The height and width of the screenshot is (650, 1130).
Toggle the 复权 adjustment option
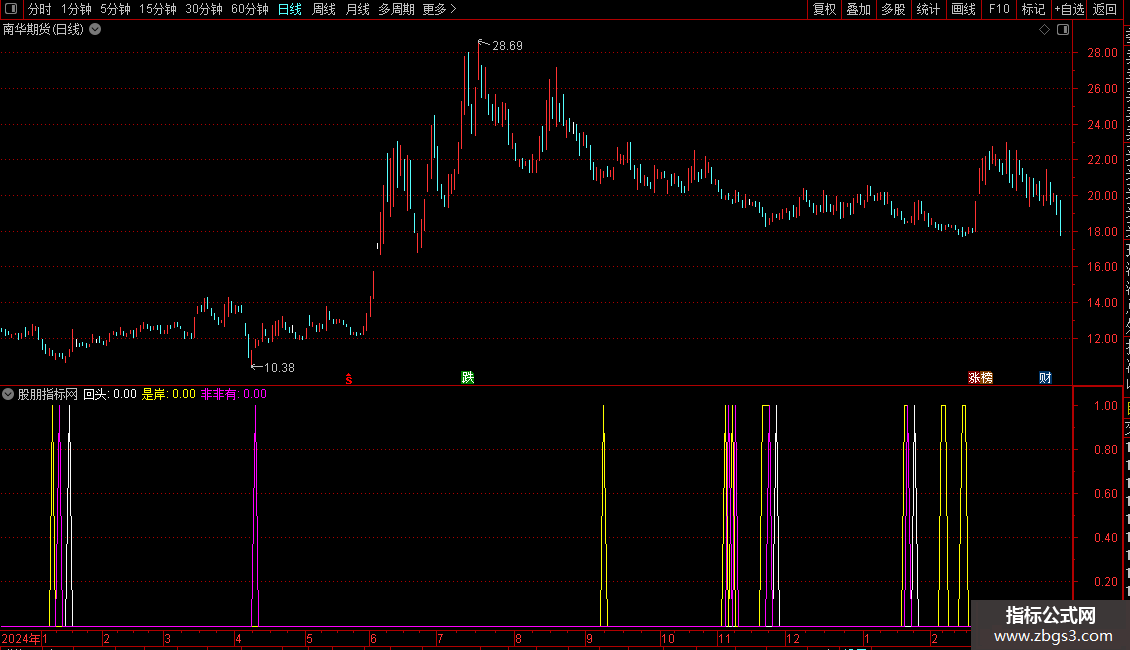[824, 9]
